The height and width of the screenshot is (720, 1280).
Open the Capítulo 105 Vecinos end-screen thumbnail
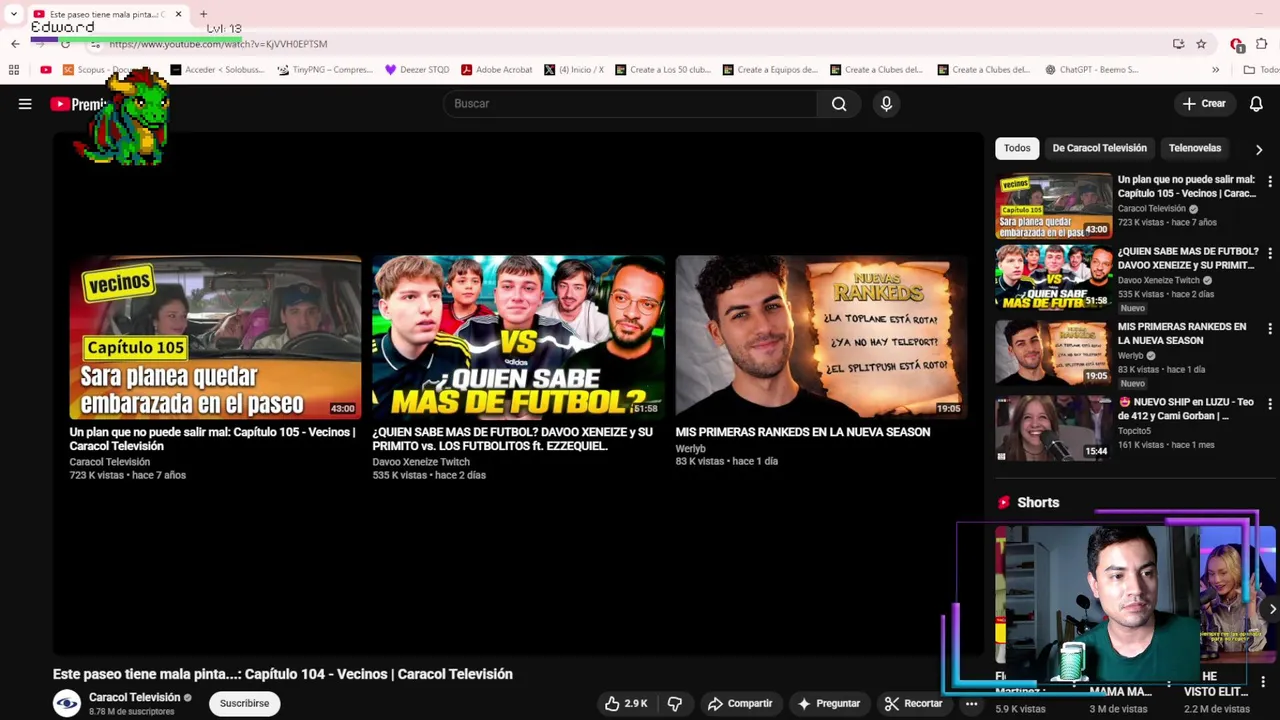(x=215, y=337)
